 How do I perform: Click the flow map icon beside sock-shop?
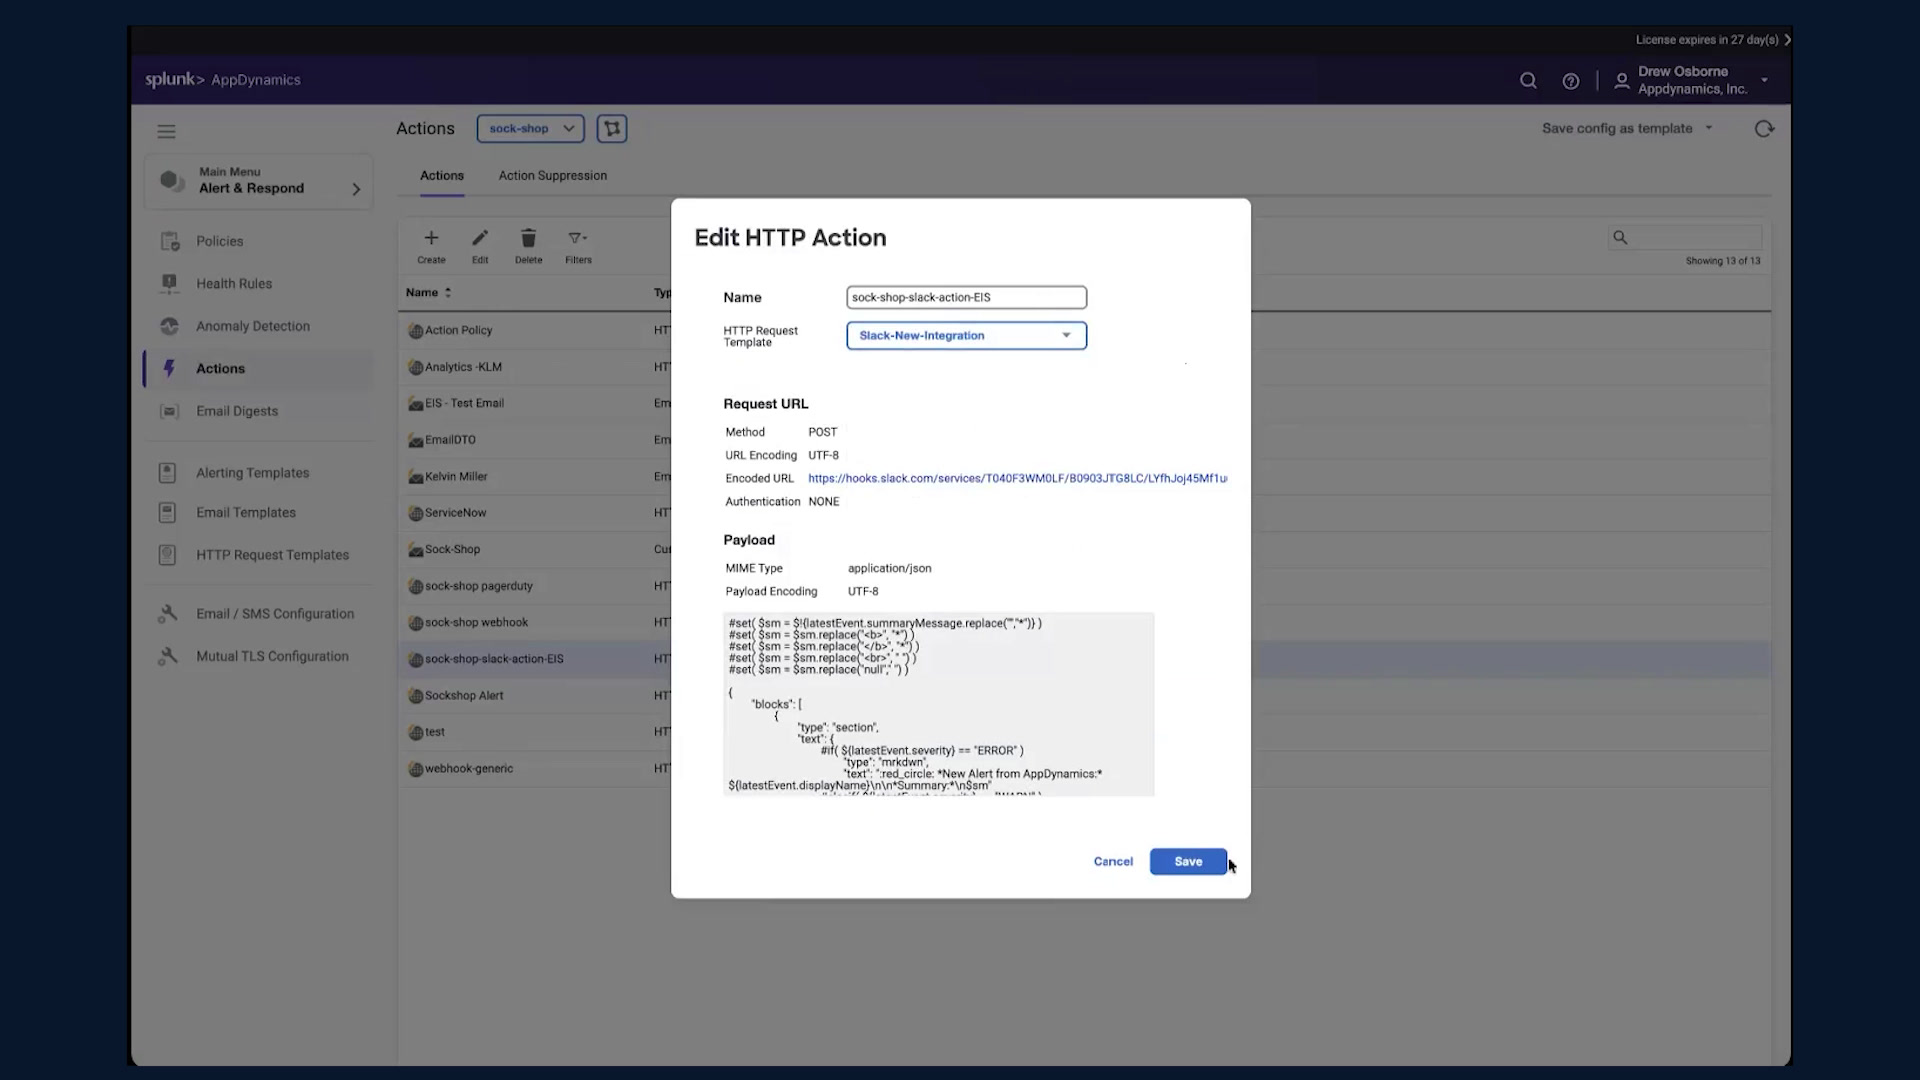[612, 128]
